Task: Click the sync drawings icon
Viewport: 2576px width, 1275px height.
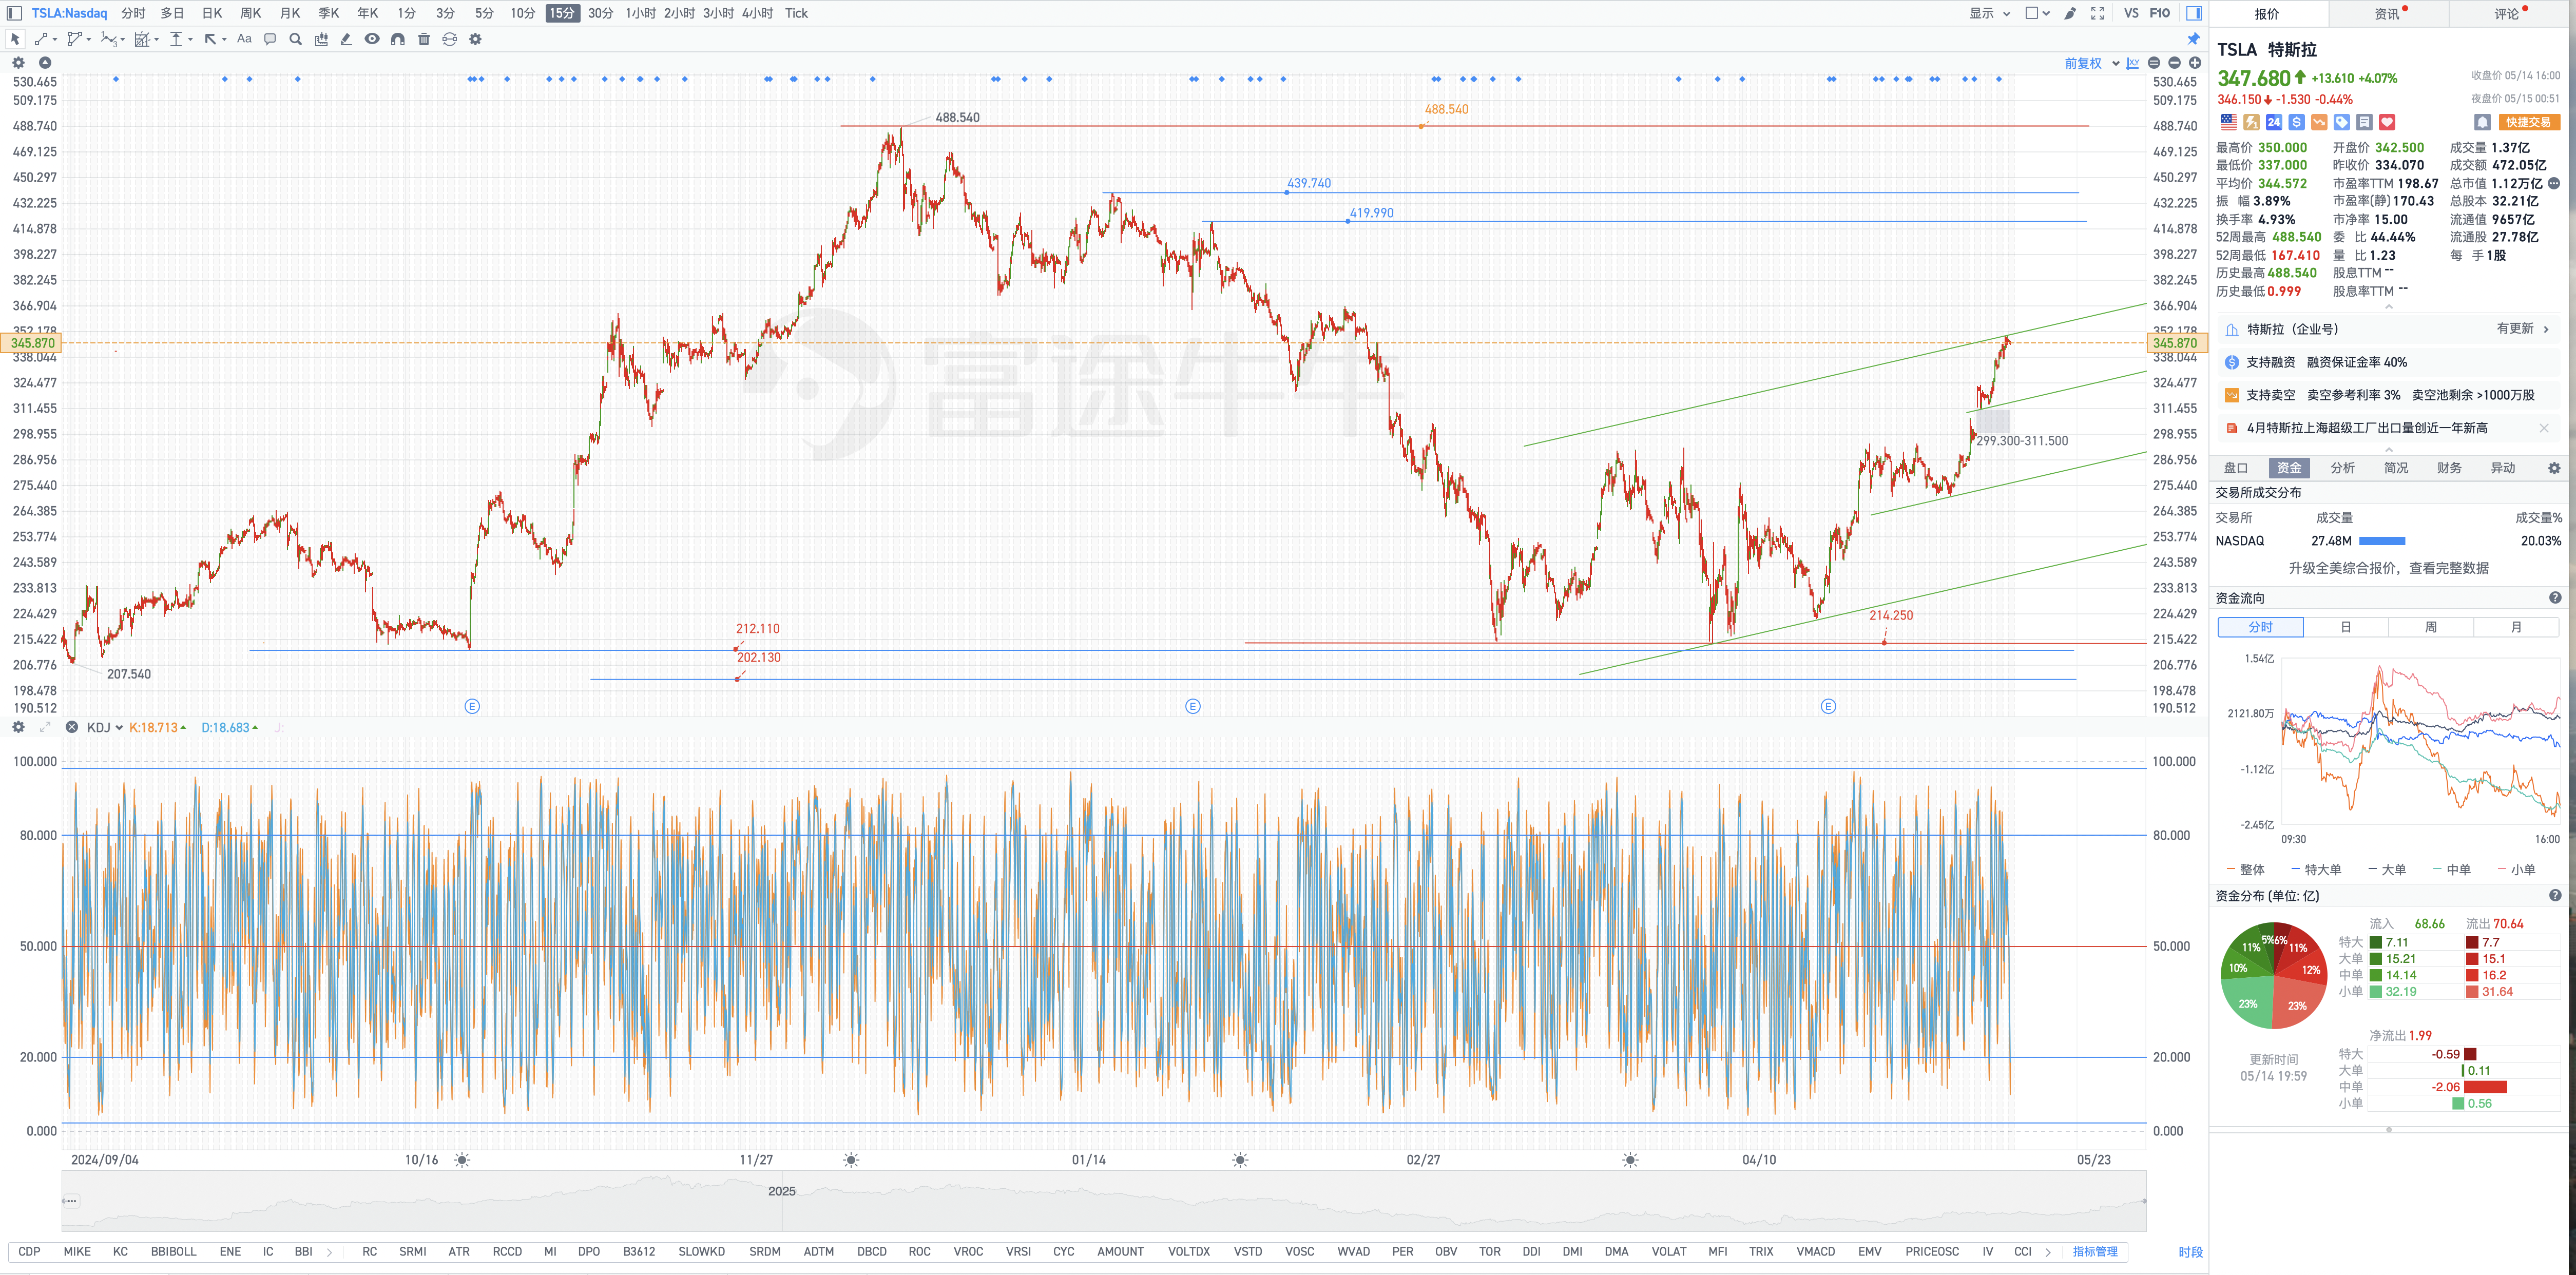Action: coord(450,39)
